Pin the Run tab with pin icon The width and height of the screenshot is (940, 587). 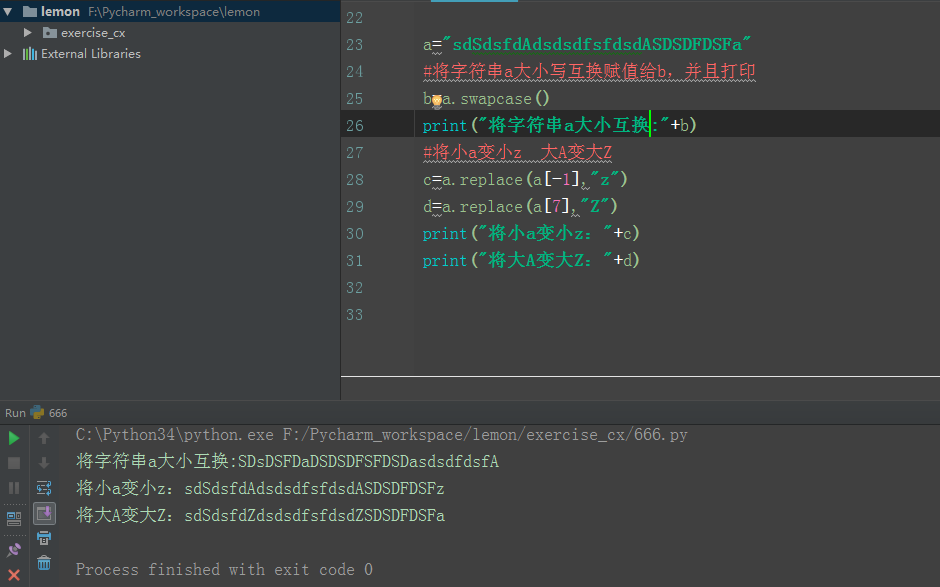tap(14, 549)
